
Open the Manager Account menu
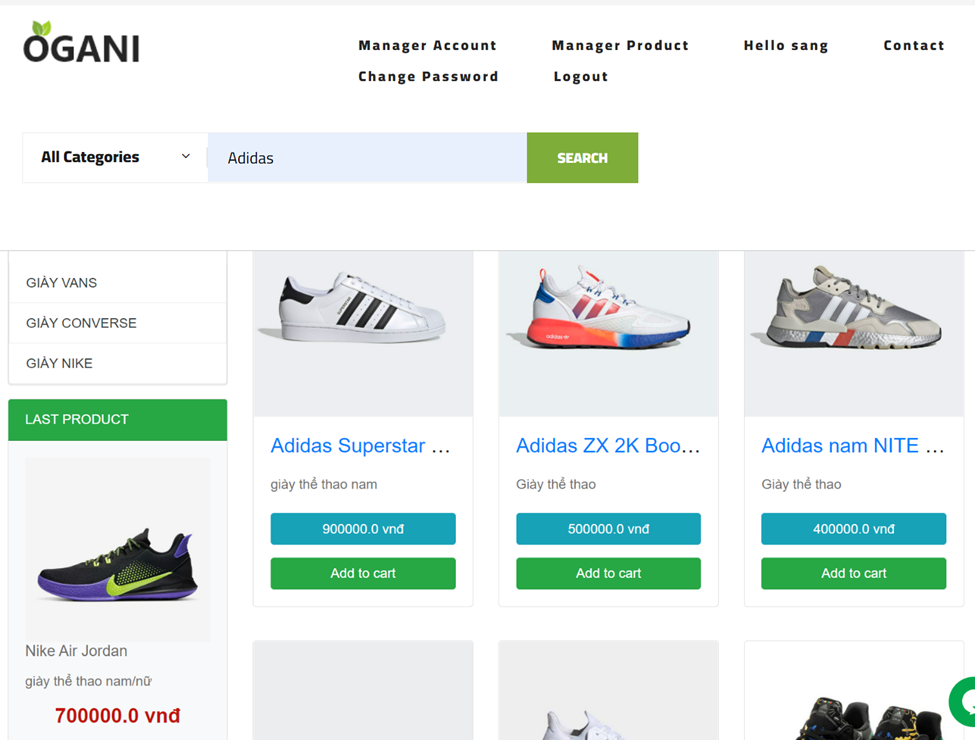tap(427, 45)
